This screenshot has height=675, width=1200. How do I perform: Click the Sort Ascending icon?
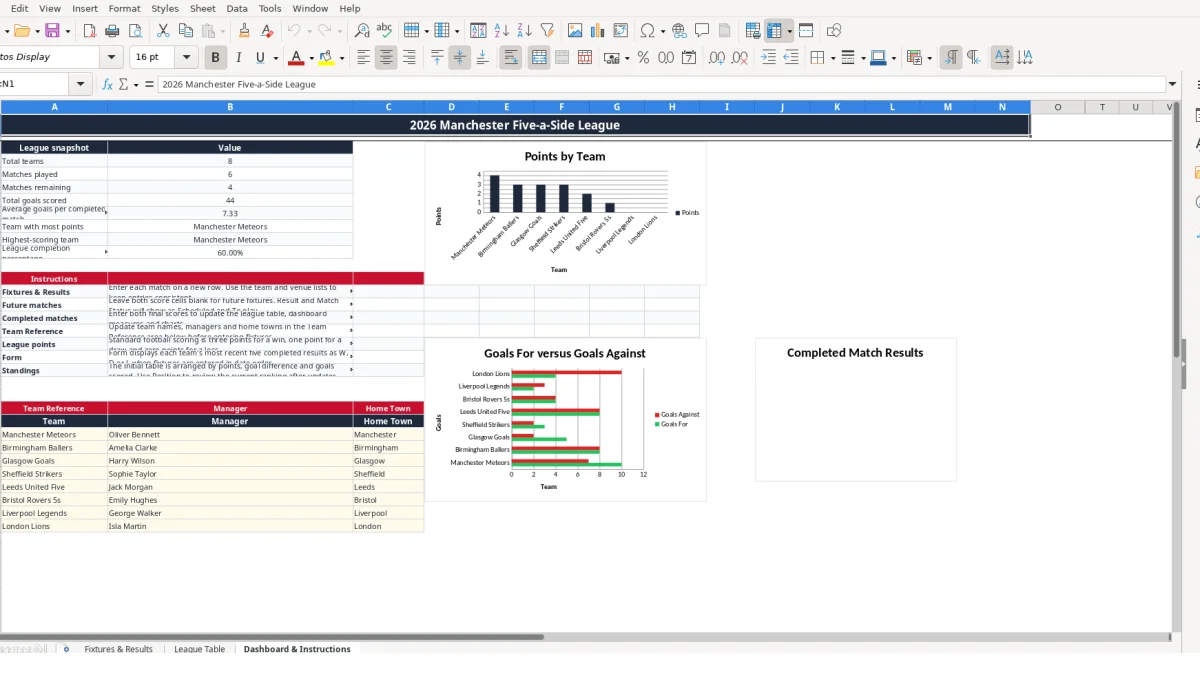point(501,31)
